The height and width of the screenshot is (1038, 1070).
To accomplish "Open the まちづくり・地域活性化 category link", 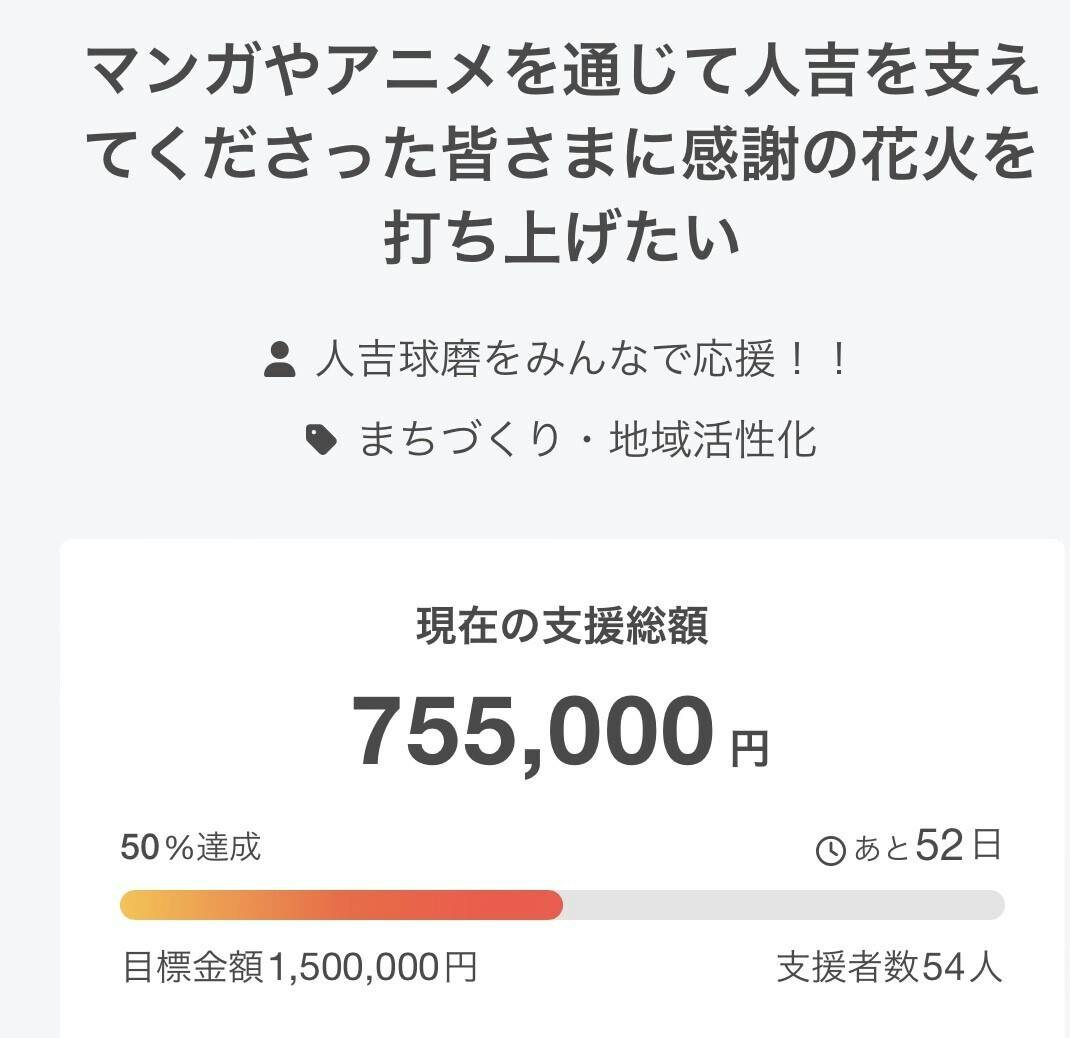I will point(587,439).
